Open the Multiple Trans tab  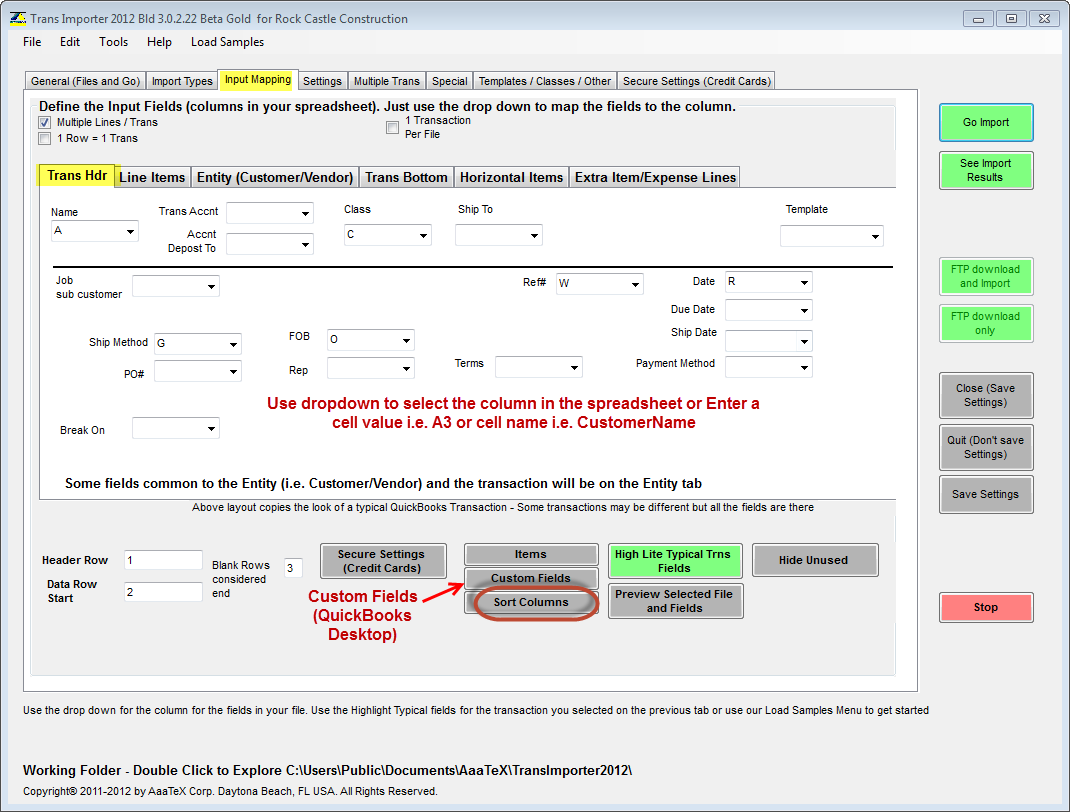(x=387, y=81)
